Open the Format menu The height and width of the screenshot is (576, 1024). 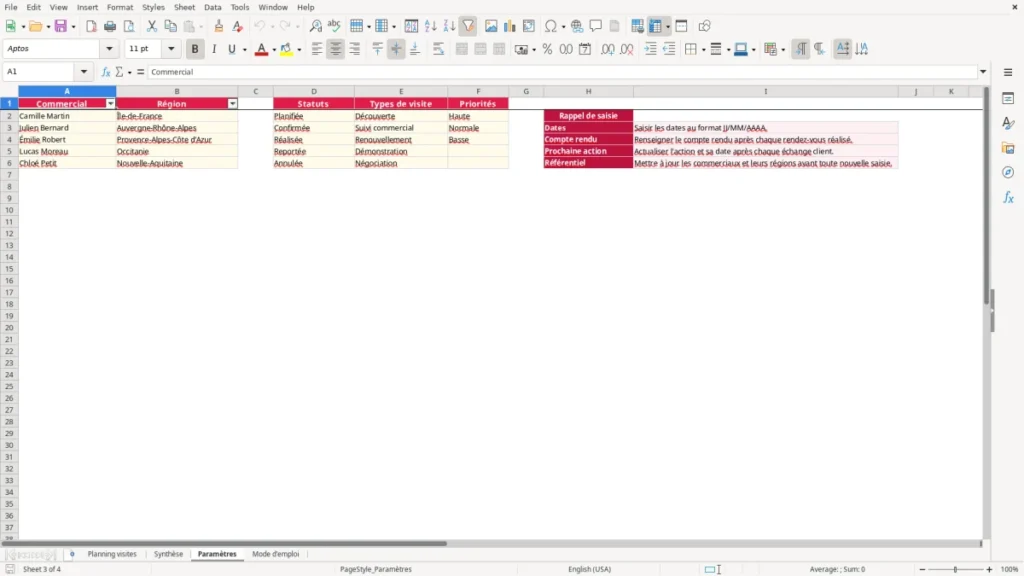120,7
